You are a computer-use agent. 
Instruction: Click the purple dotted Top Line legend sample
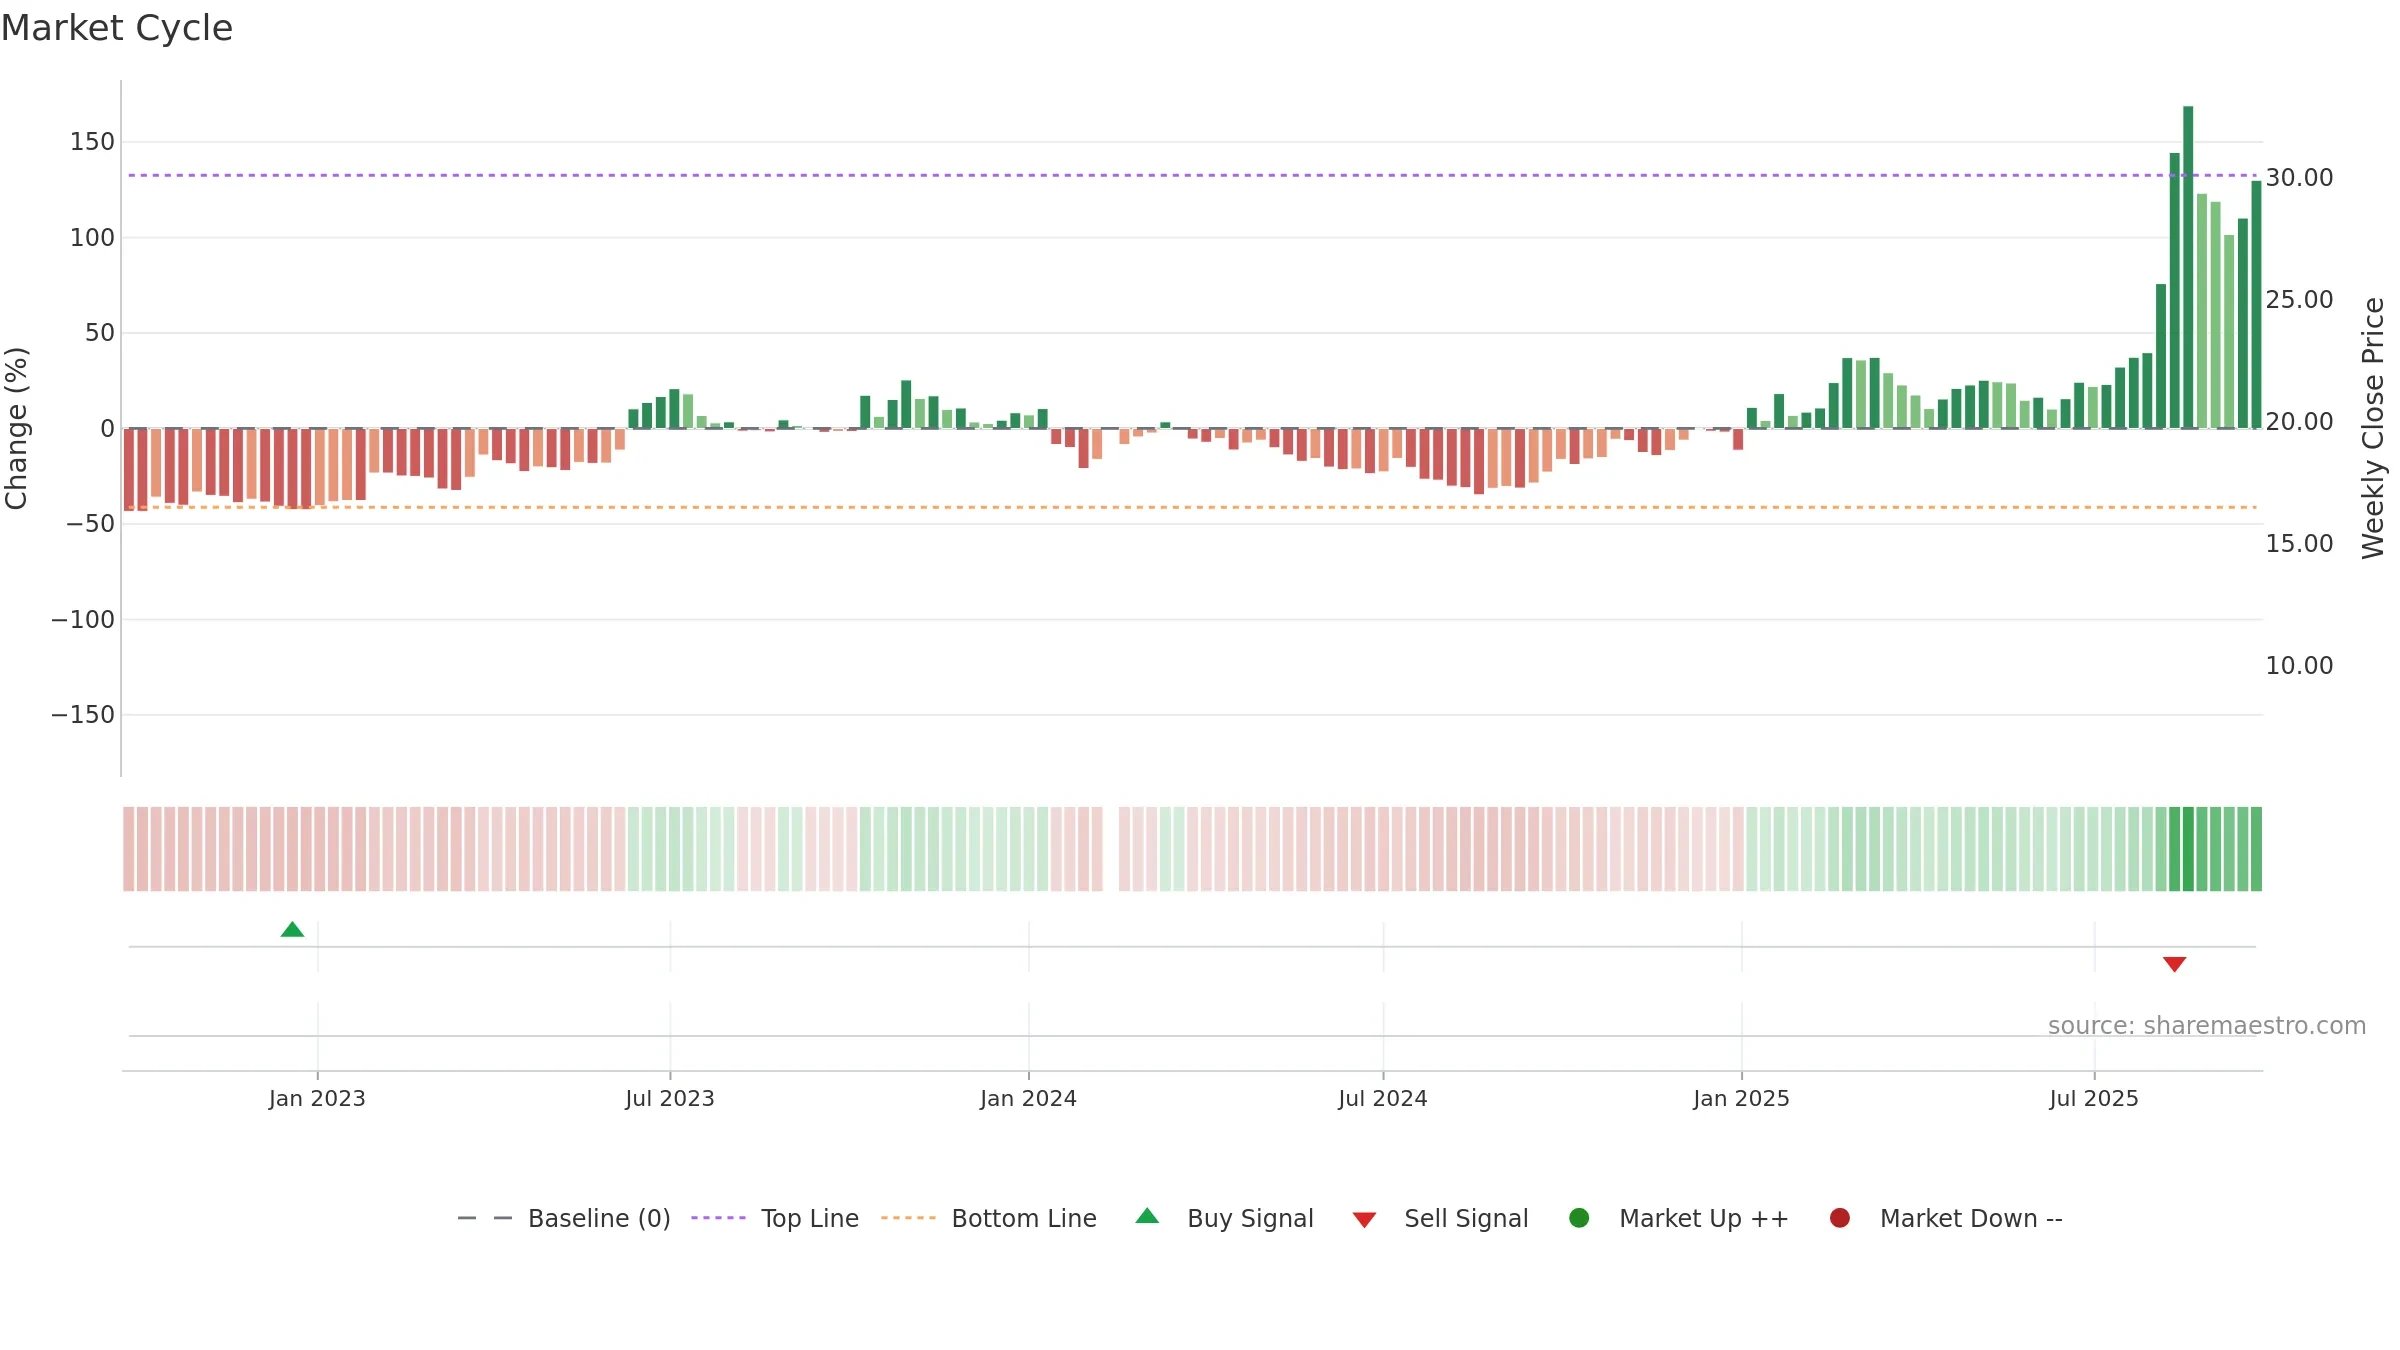(x=718, y=1218)
